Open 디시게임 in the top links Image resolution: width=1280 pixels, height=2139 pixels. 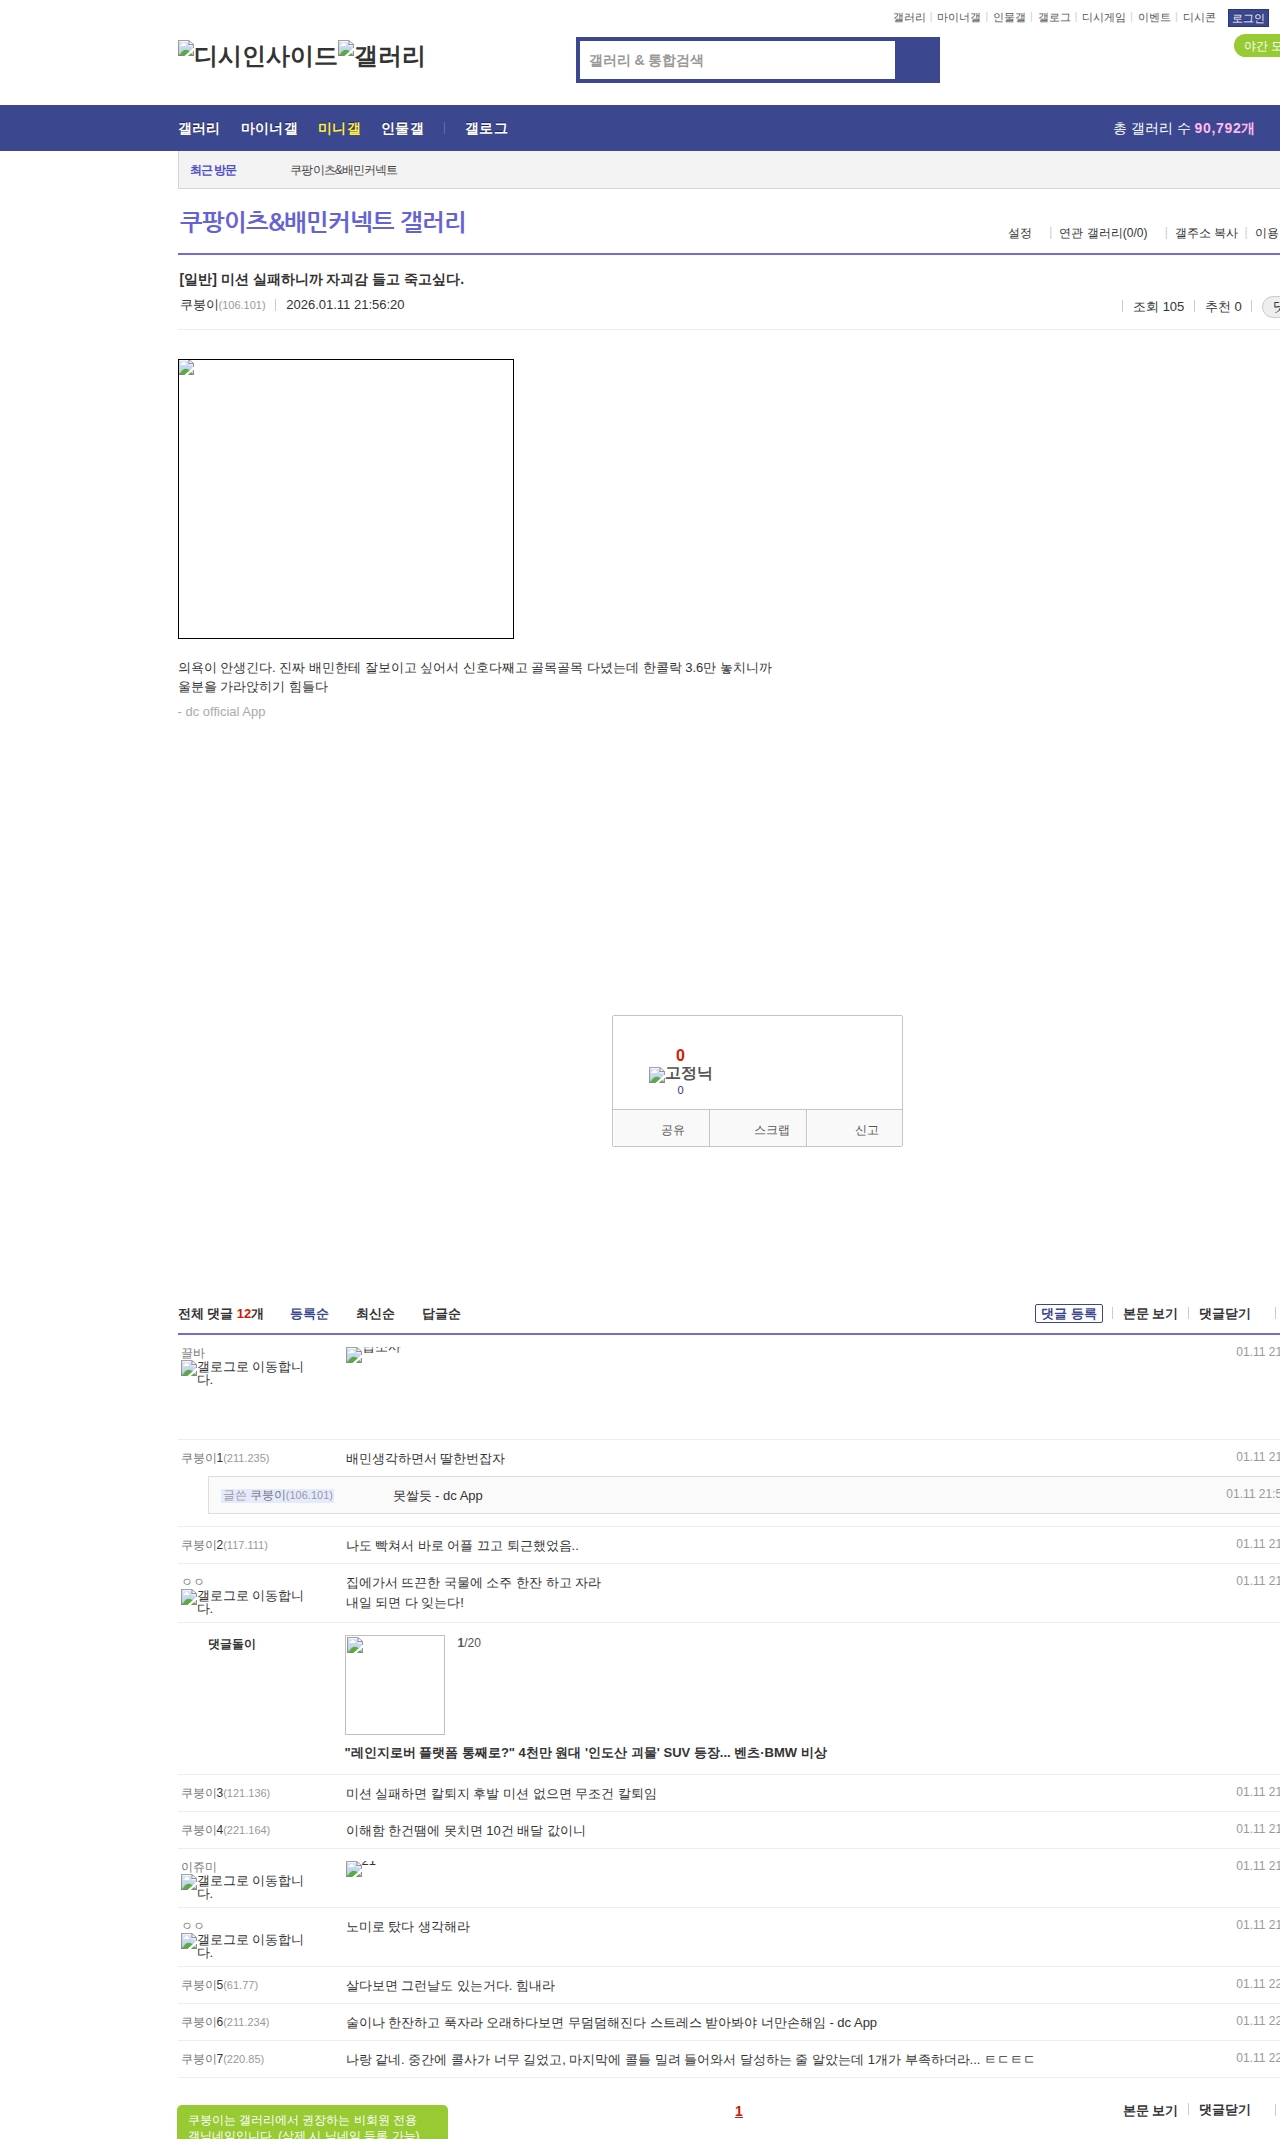point(1104,18)
